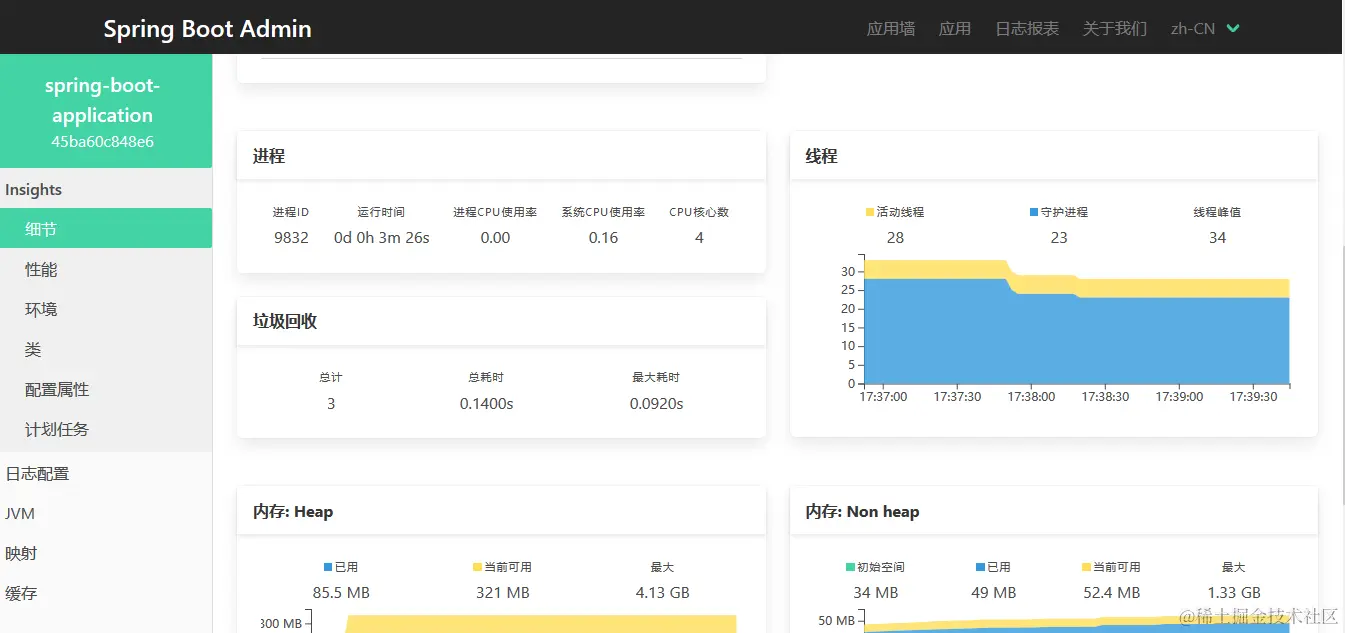Click the spring-boot-application sidebar header
Viewport: 1345px width, 633px height.
[x=106, y=111]
